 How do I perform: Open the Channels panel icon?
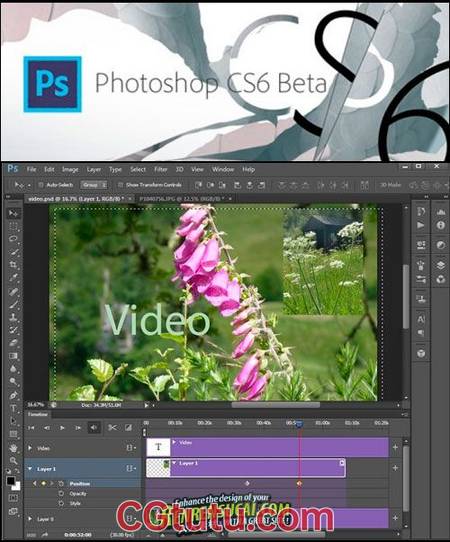pos(441,279)
